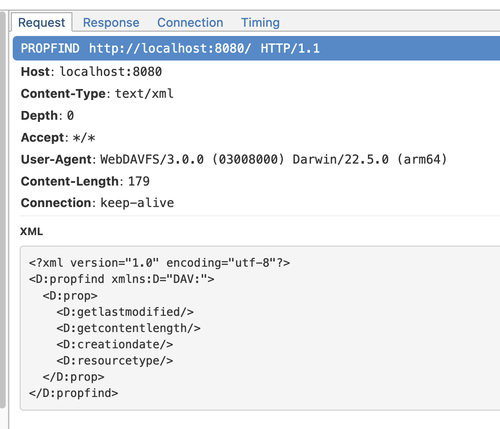Click the D:propfind opening tag line
This screenshot has height=429, width=500.
click(x=121, y=279)
